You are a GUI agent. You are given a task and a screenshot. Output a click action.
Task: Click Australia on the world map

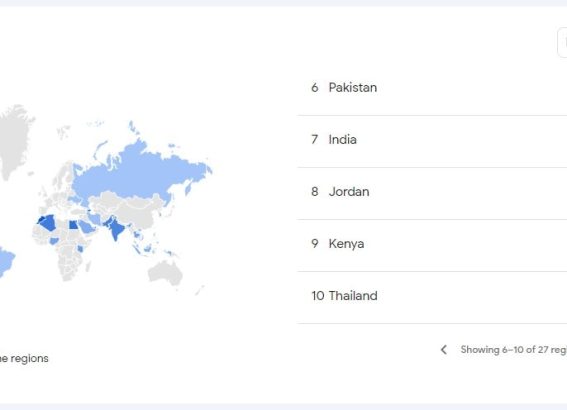(166, 272)
